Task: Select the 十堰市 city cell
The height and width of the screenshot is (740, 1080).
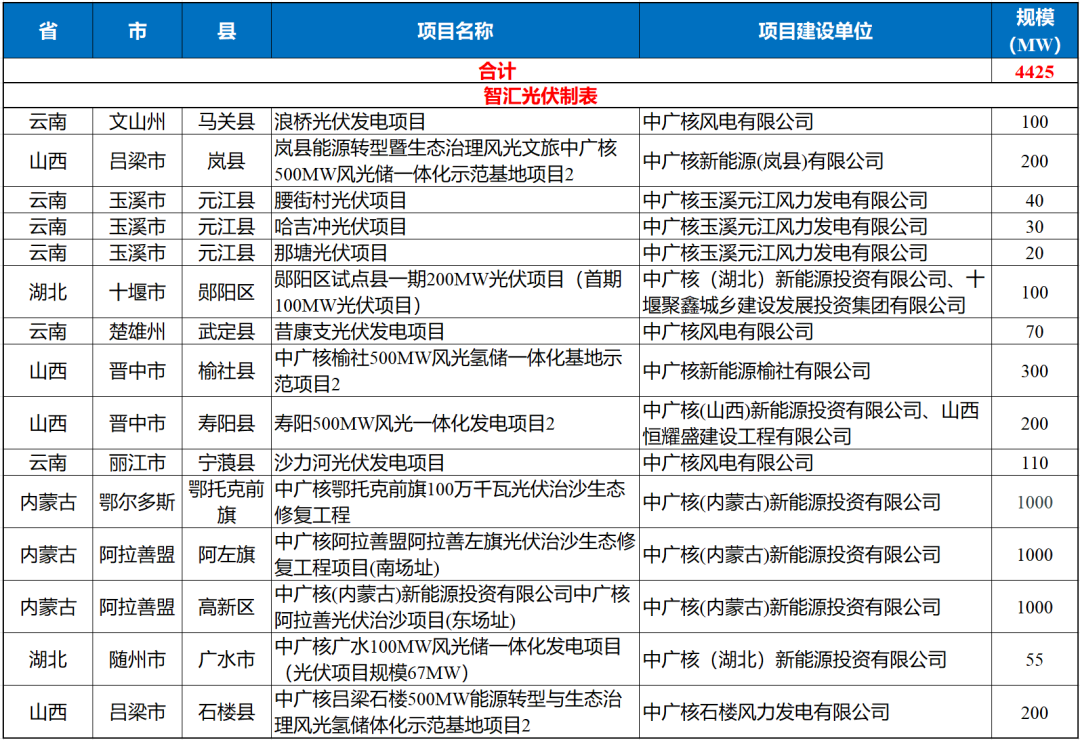Action: click(137, 291)
